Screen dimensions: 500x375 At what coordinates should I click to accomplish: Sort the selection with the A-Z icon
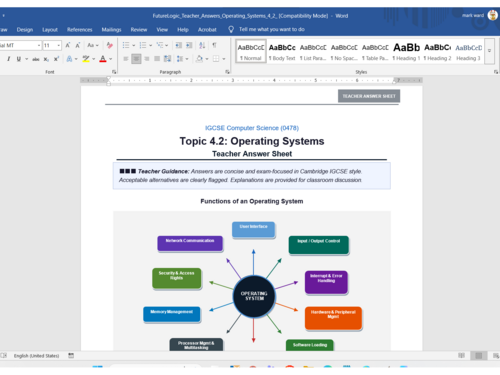point(202,45)
